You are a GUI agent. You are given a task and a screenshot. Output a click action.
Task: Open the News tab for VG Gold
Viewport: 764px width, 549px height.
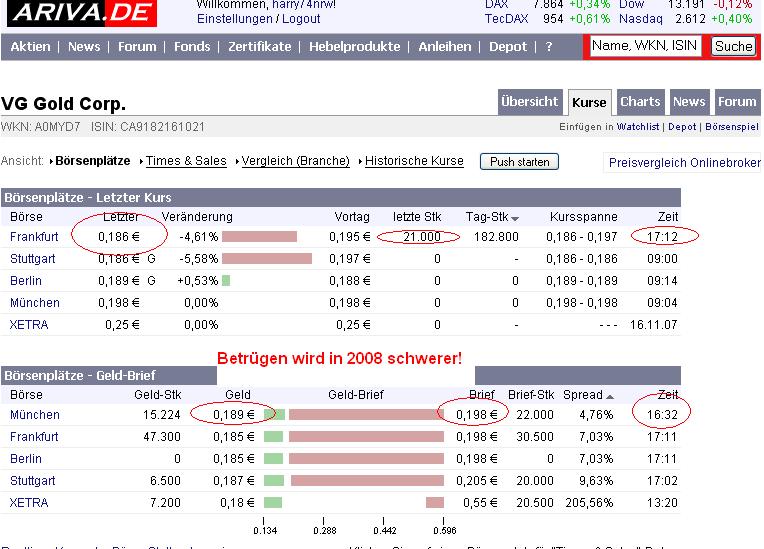(x=689, y=102)
